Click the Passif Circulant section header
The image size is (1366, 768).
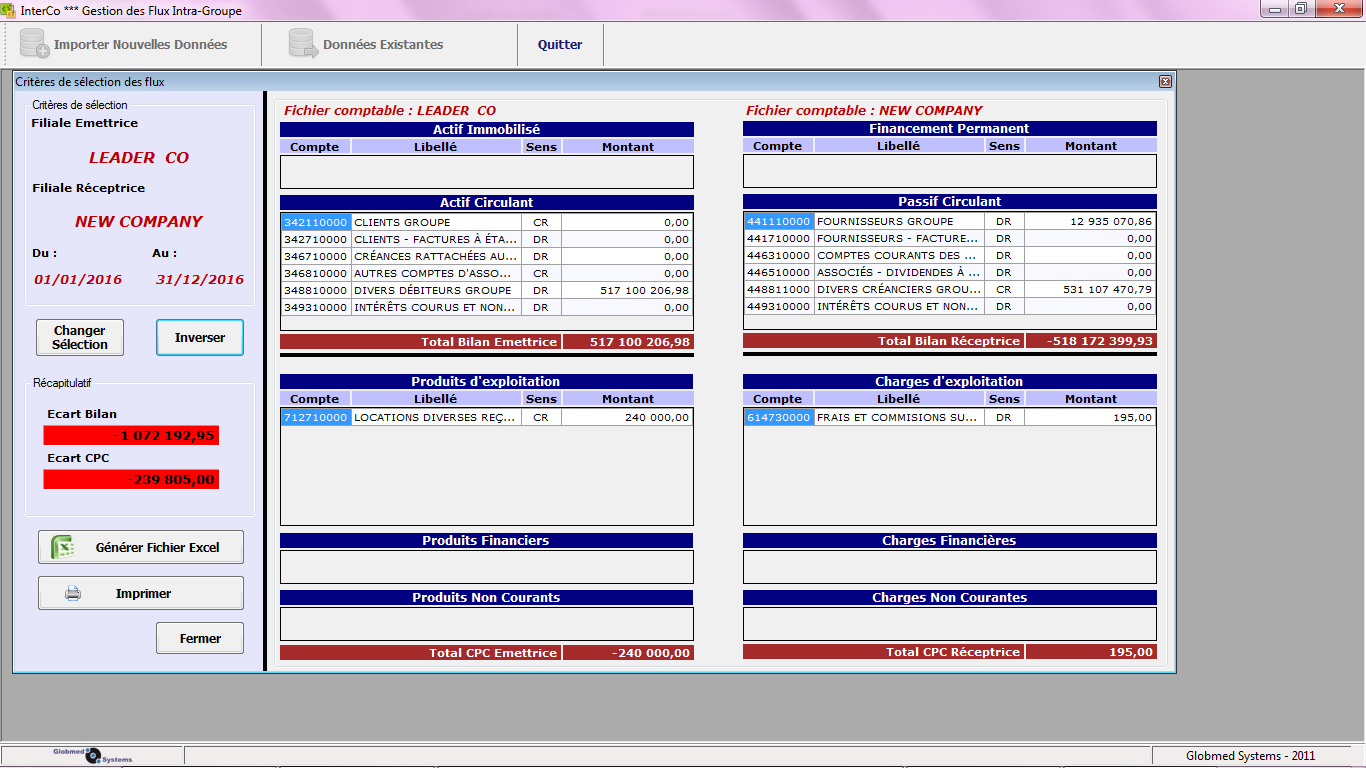pos(950,201)
